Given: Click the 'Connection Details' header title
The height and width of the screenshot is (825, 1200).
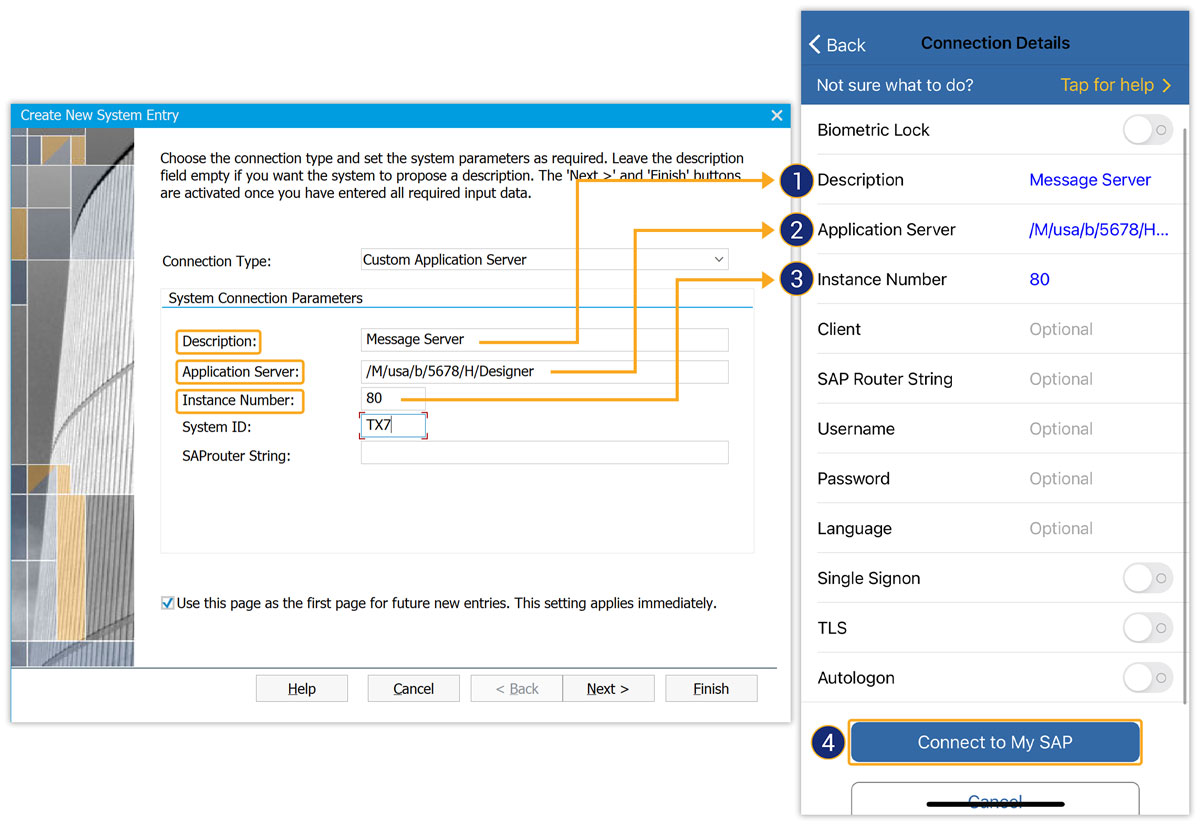Looking at the screenshot, I should (995, 43).
